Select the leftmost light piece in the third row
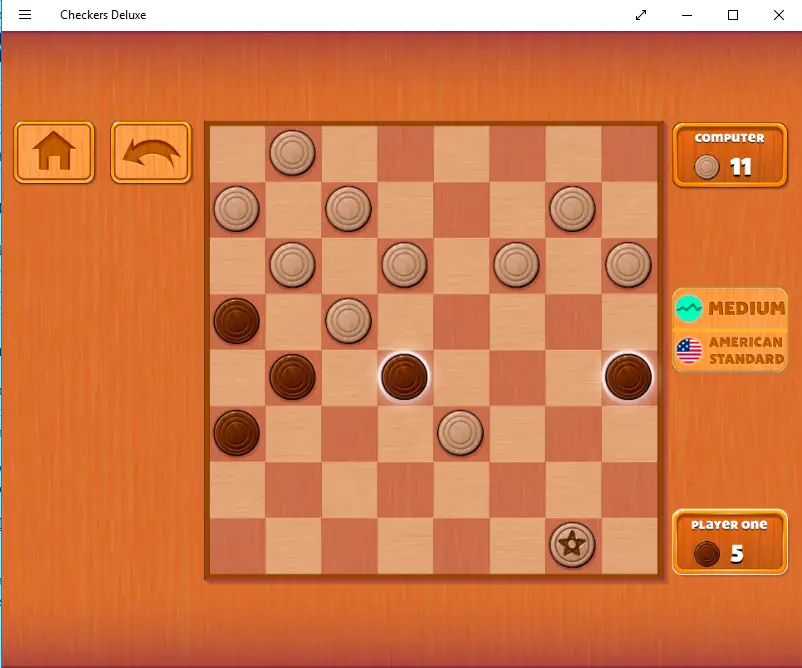Image resolution: width=802 pixels, height=668 pixels. pos(292,265)
